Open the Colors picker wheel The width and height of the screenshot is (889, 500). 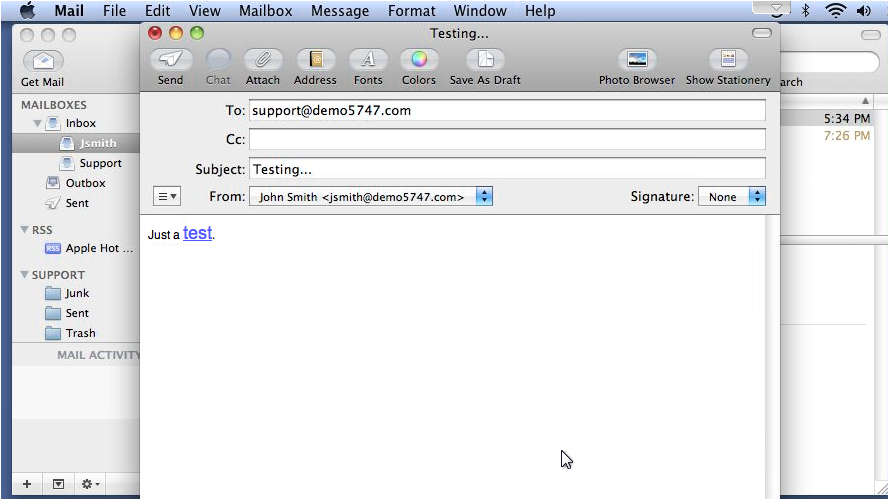(419, 60)
